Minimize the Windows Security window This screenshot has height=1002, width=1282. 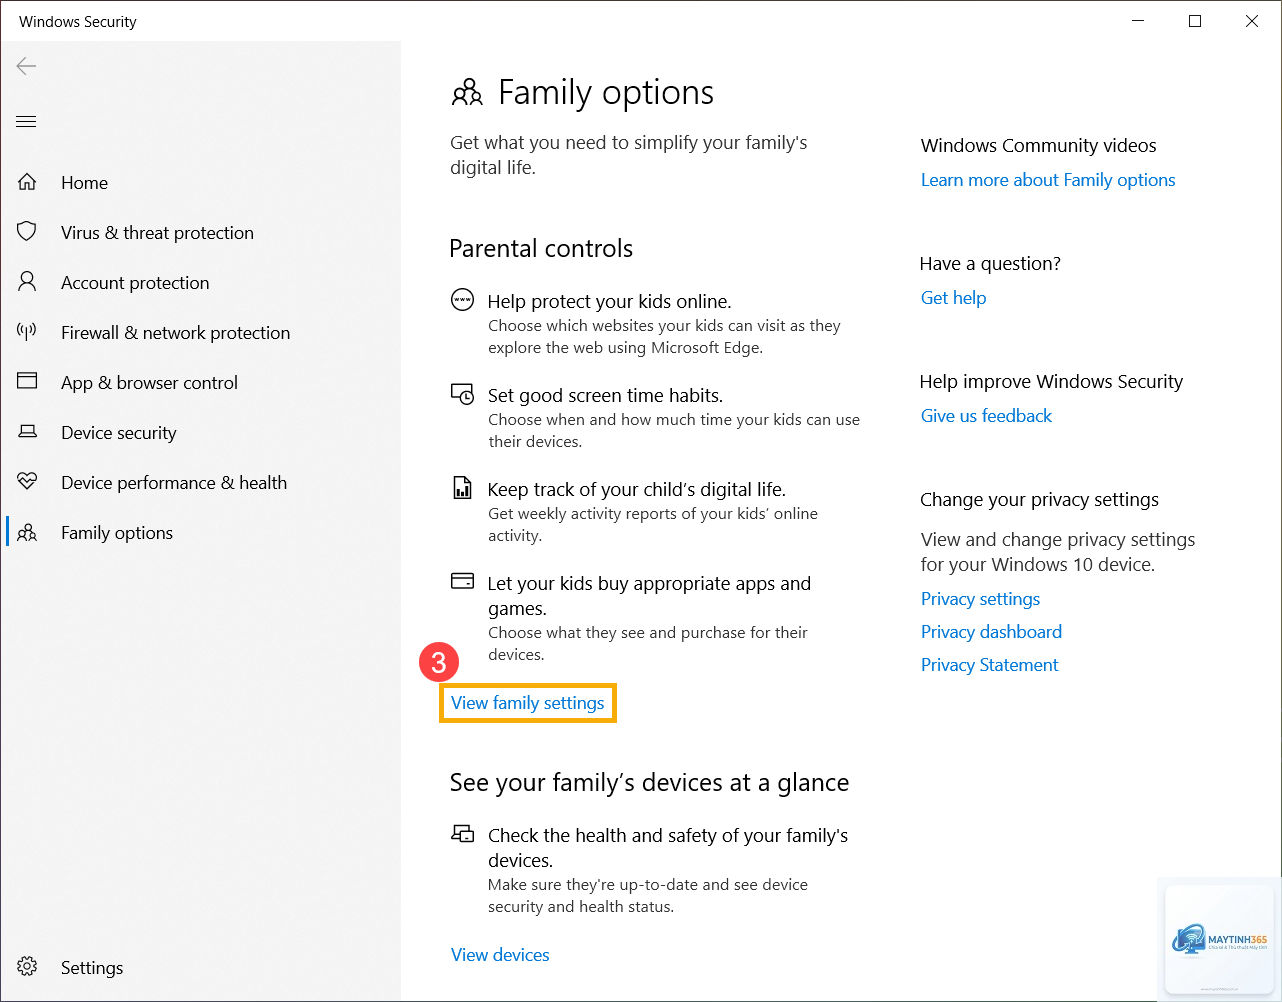[1137, 21]
